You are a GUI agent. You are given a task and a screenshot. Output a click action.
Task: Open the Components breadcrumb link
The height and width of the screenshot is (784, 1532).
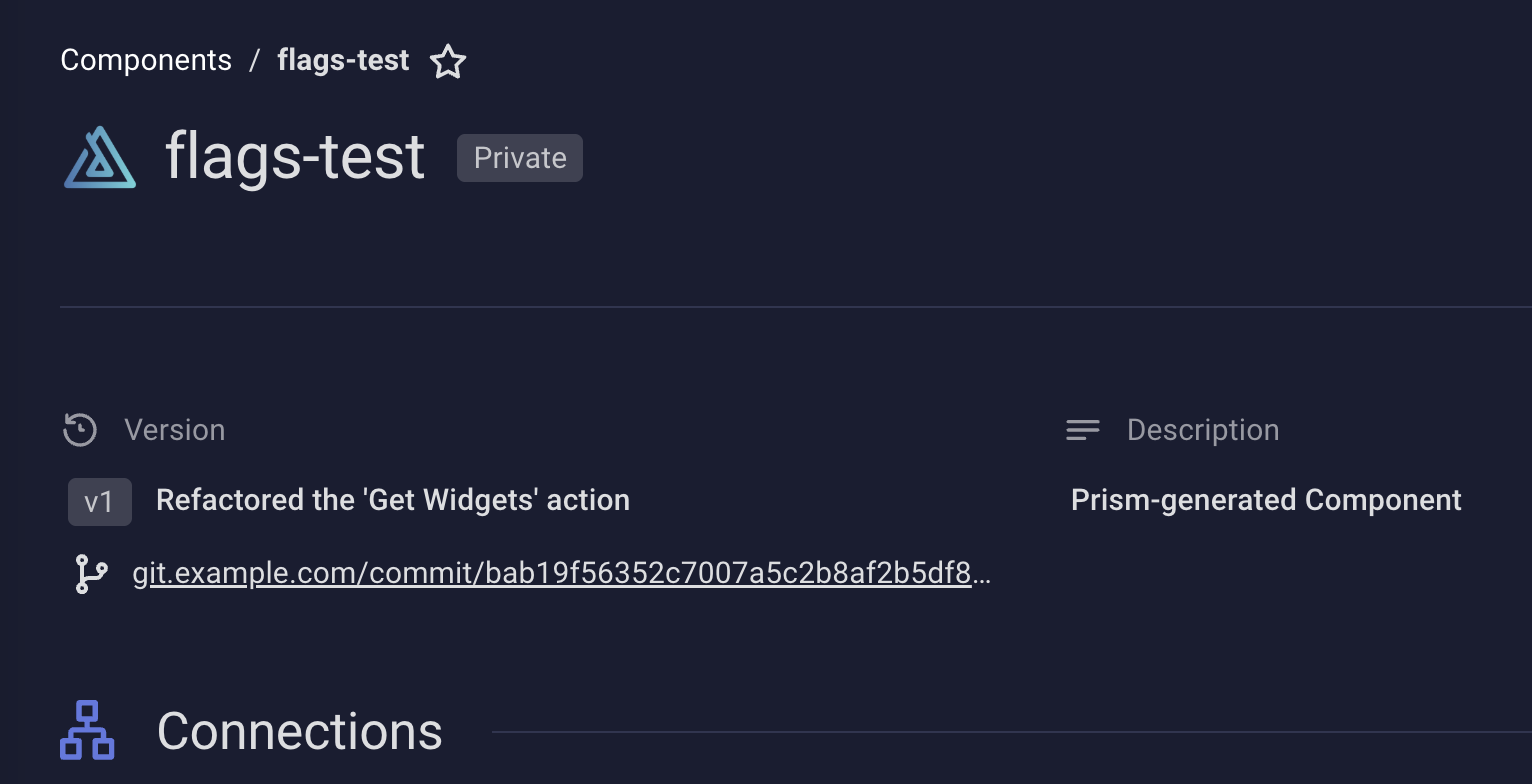(x=145, y=60)
